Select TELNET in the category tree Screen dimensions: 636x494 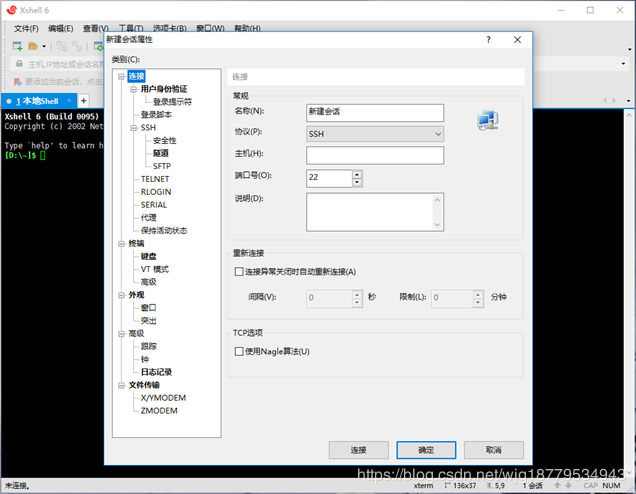(x=155, y=179)
